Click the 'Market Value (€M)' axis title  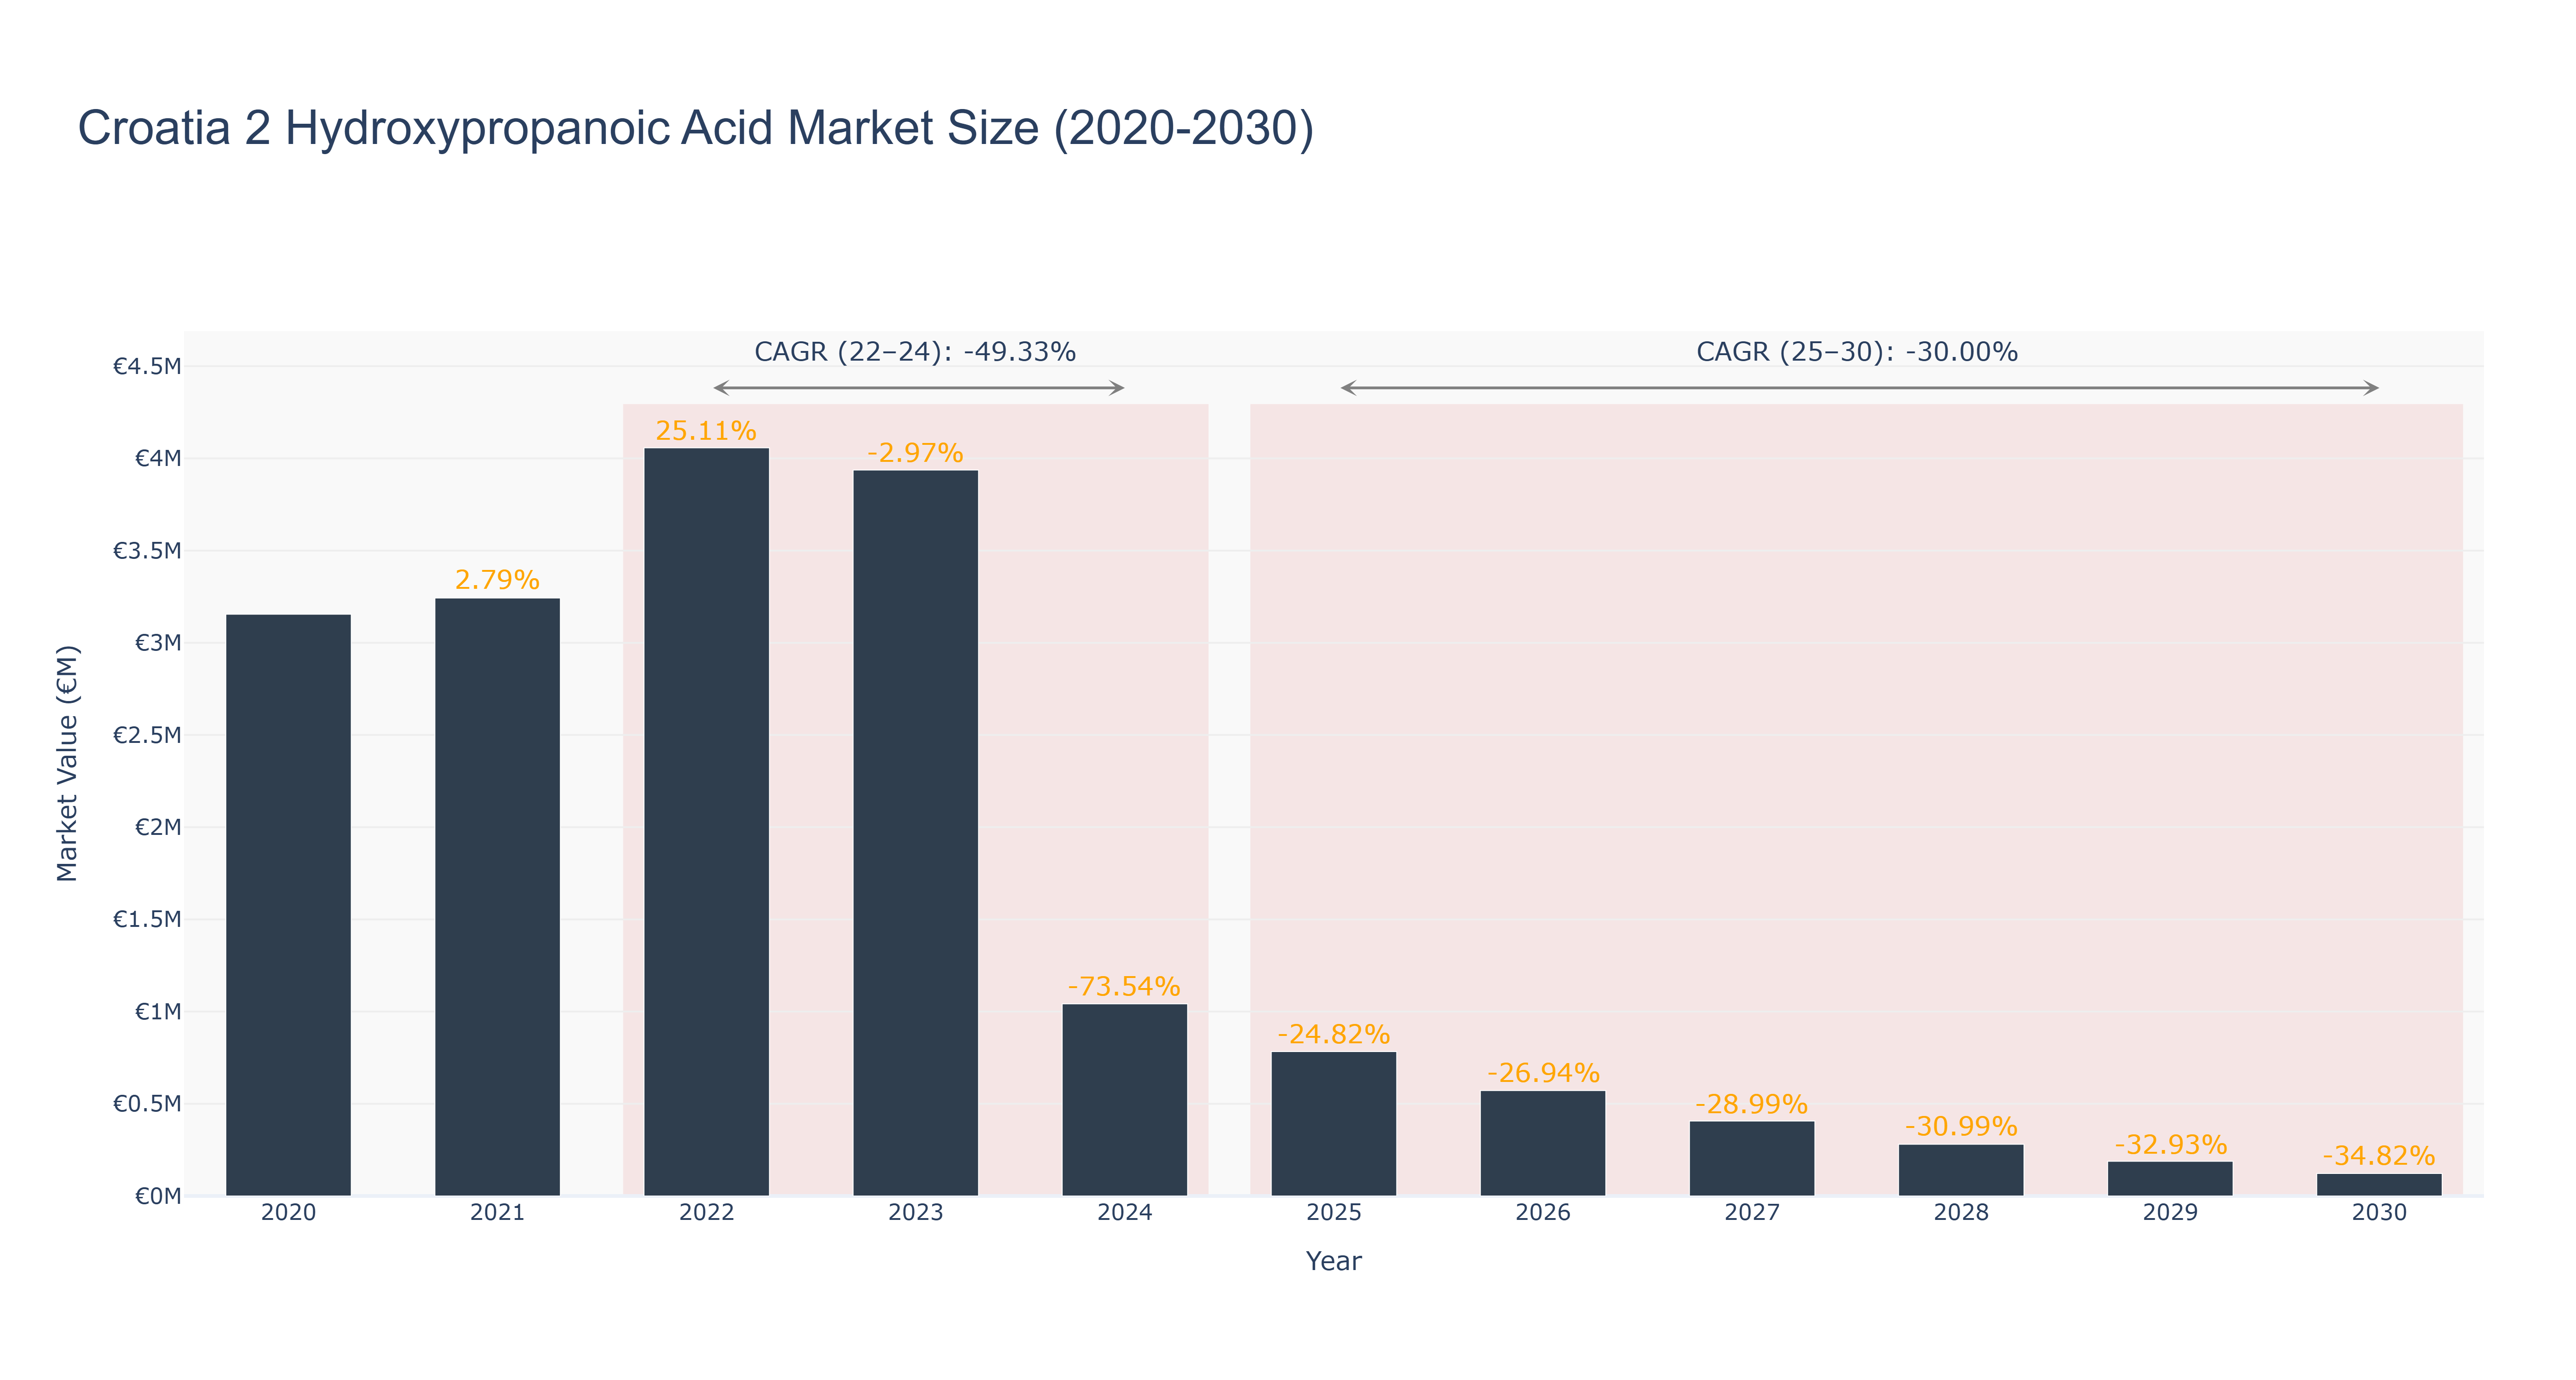tap(67, 764)
